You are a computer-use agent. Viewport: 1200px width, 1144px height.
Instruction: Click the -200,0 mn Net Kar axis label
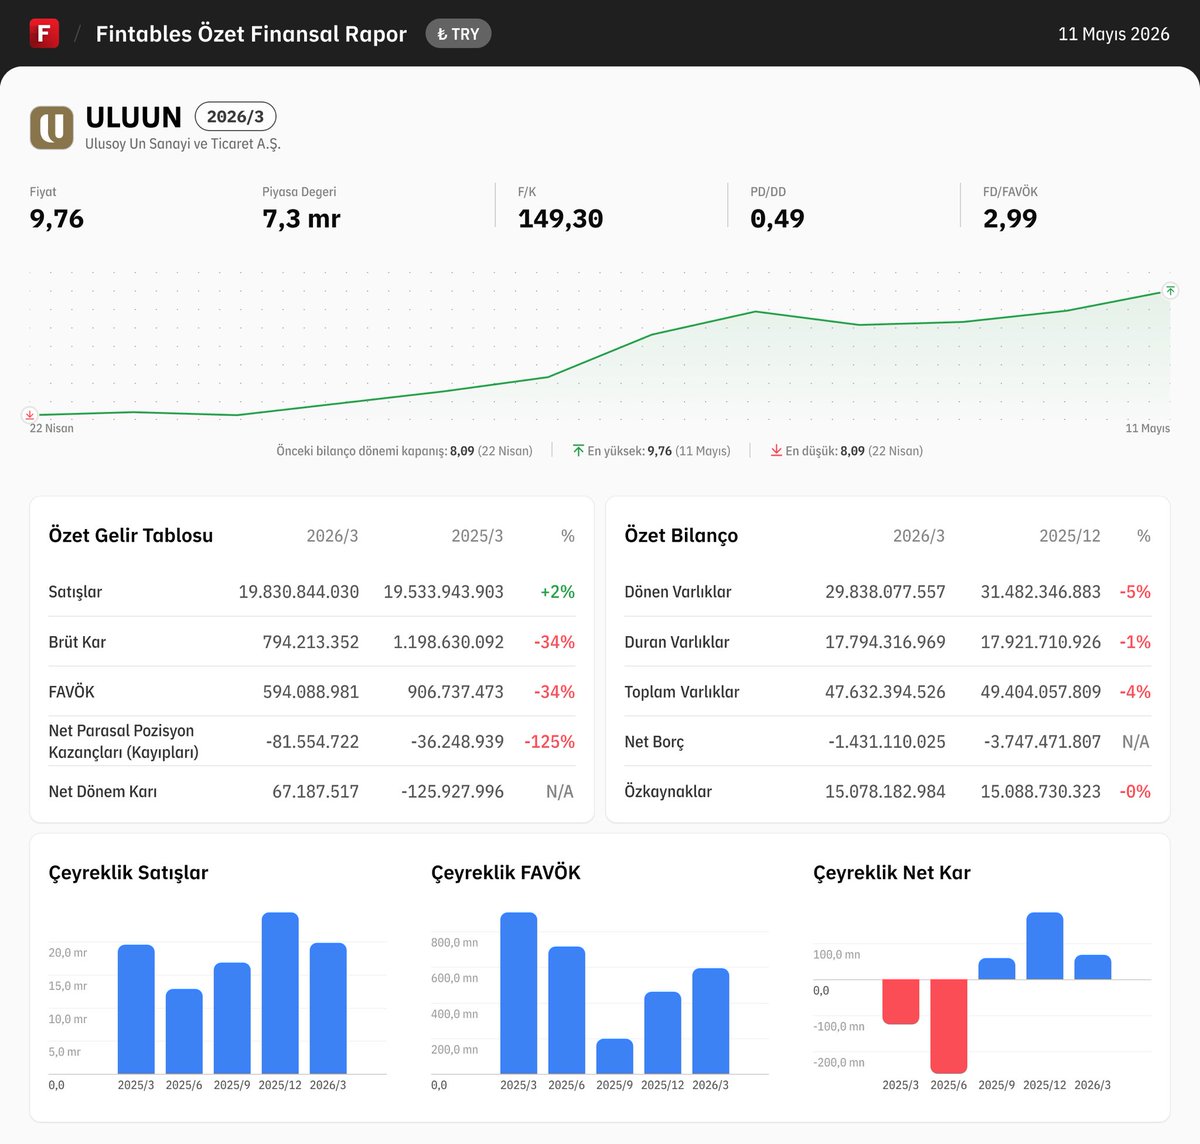point(839,1063)
